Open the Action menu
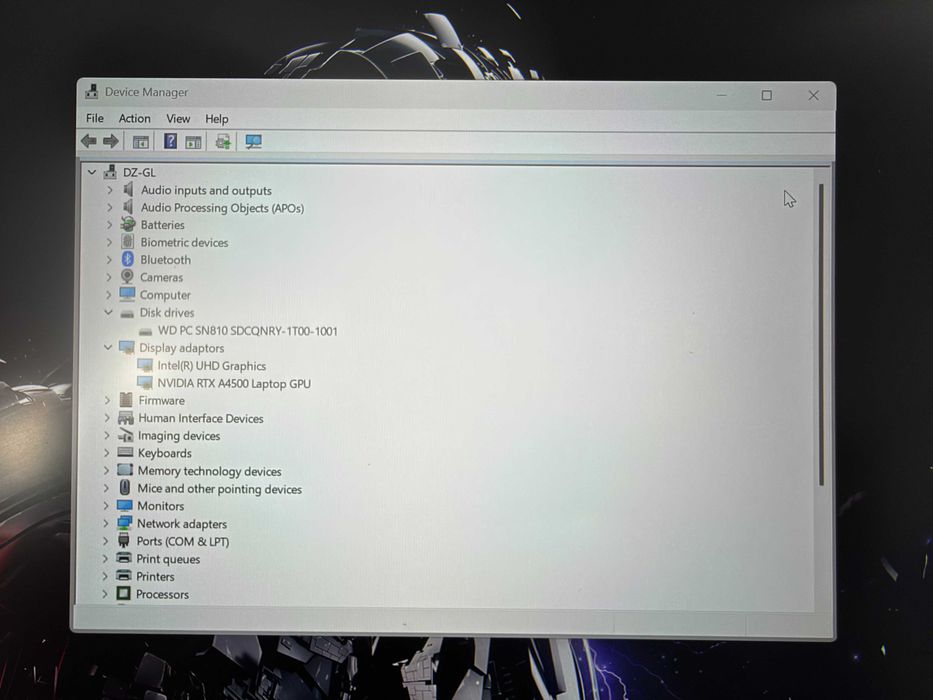Viewport: 933px width, 700px height. pyautogui.click(x=134, y=118)
